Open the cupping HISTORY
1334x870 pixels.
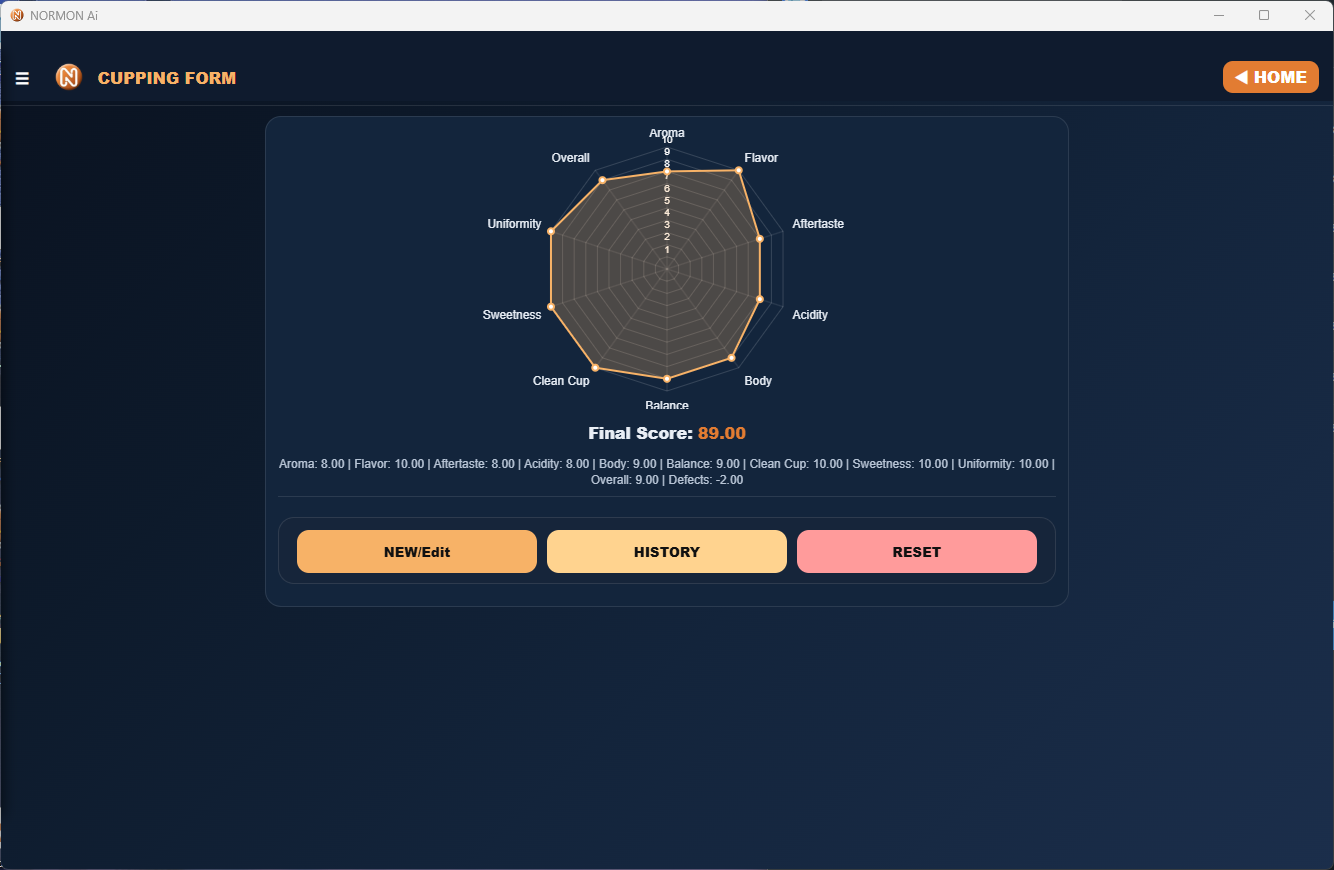pyautogui.click(x=666, y=552)
